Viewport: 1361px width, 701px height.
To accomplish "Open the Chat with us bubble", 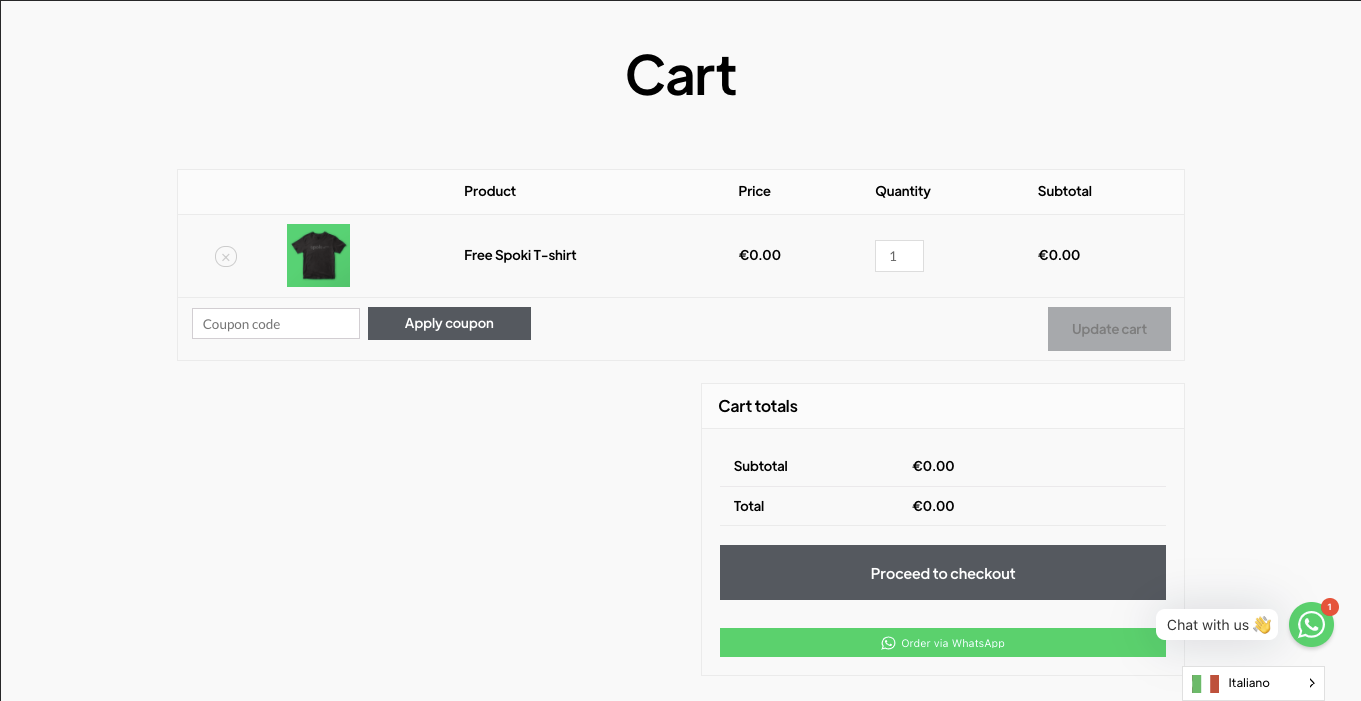I will [1217, 625].
